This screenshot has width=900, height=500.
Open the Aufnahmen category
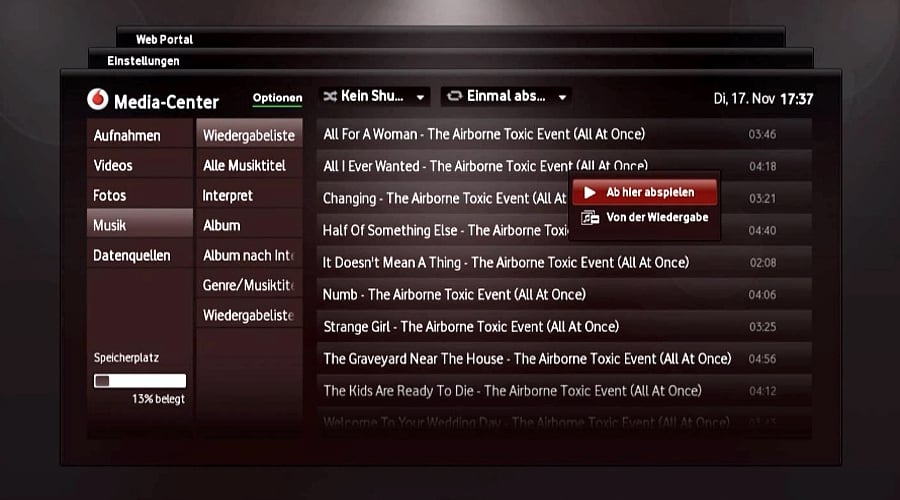[x=127, y=135]
